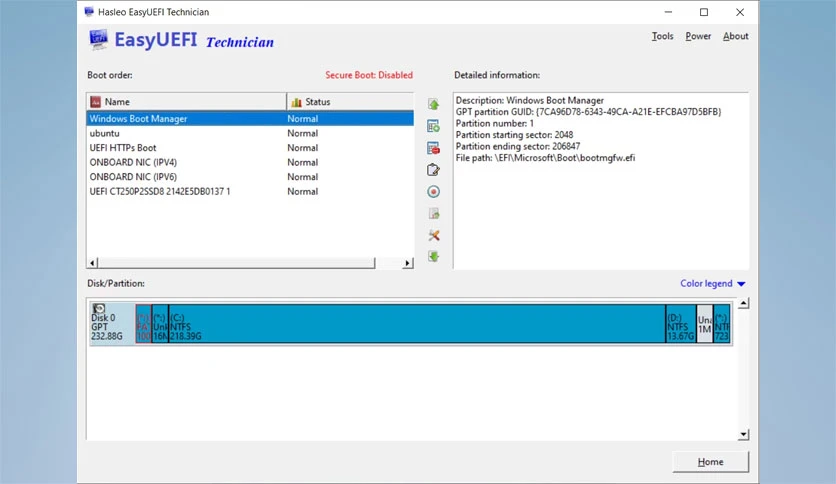Screen dimensions: 836x484
Task: Click the File path bootmgfw.efi line
Action: tap(545, 158)
